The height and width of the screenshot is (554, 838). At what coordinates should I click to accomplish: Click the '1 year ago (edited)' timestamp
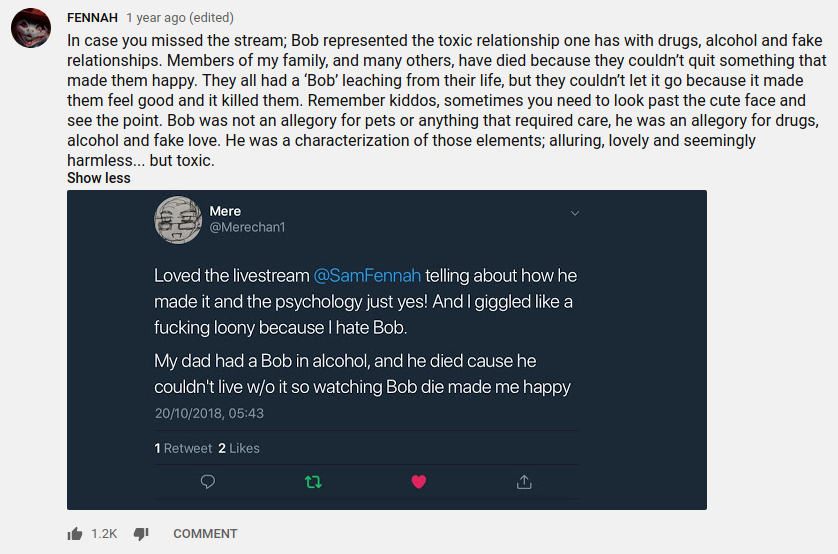[180, 18]
